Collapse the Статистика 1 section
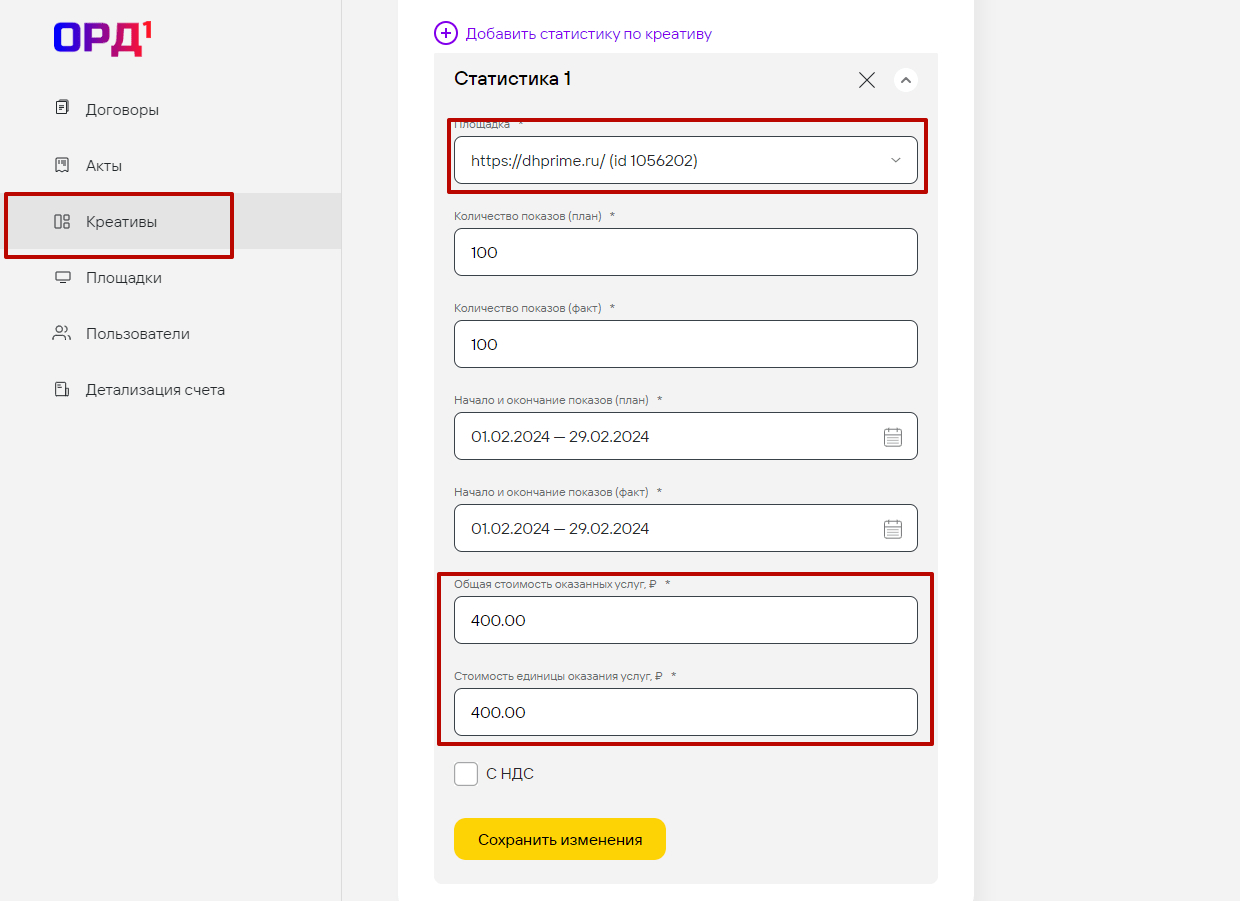Screen dimensions: 1240x901 click(x=906, y=80)
